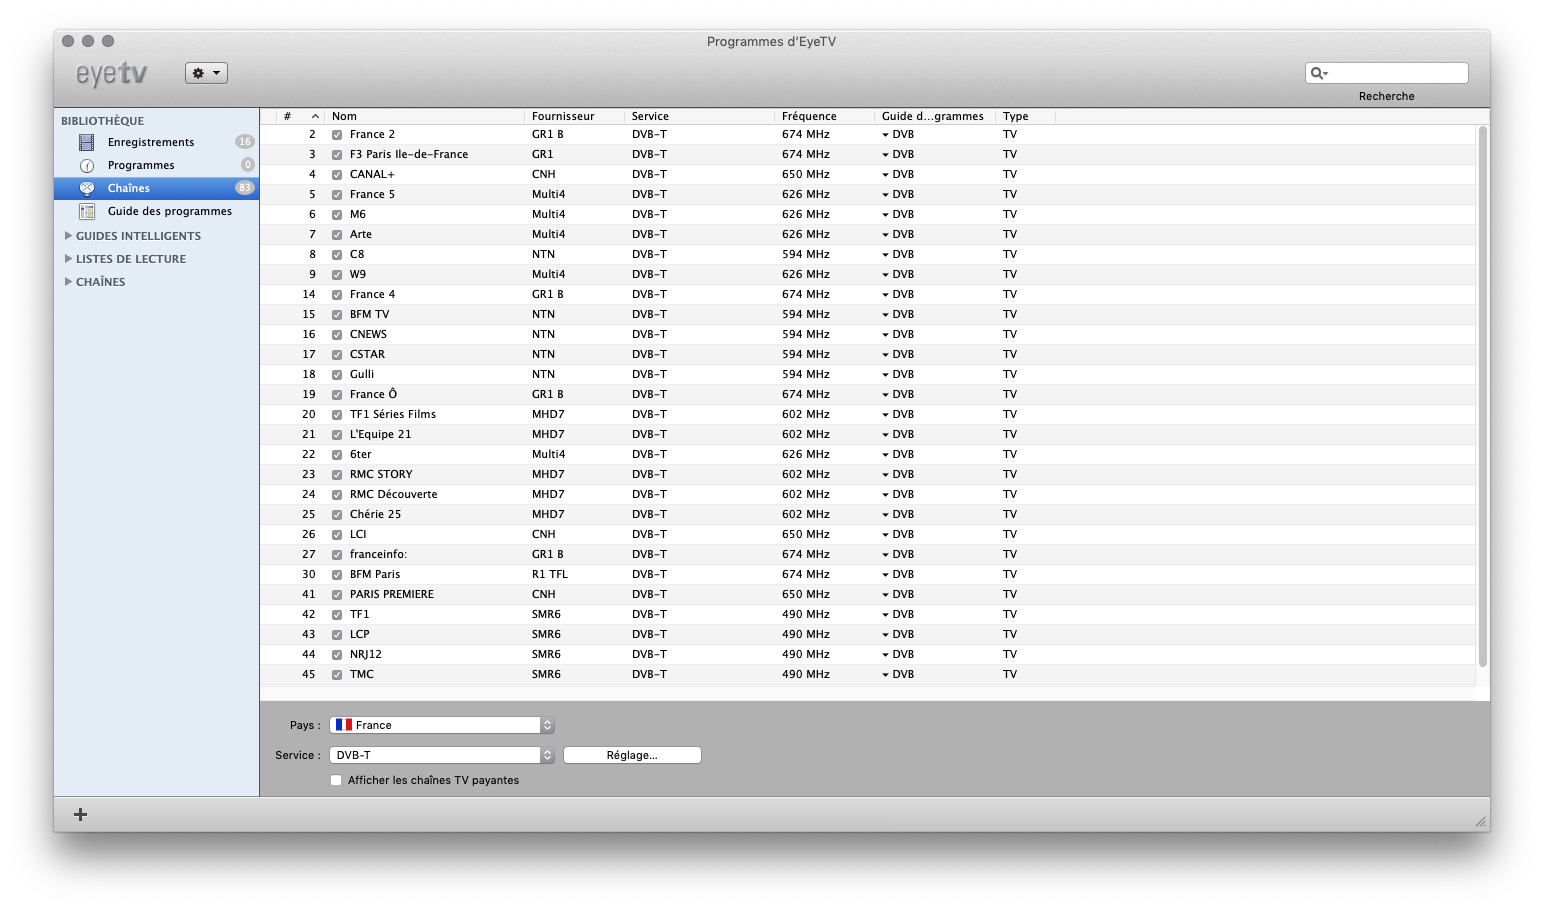Open the gear action menu

point(206,73)
